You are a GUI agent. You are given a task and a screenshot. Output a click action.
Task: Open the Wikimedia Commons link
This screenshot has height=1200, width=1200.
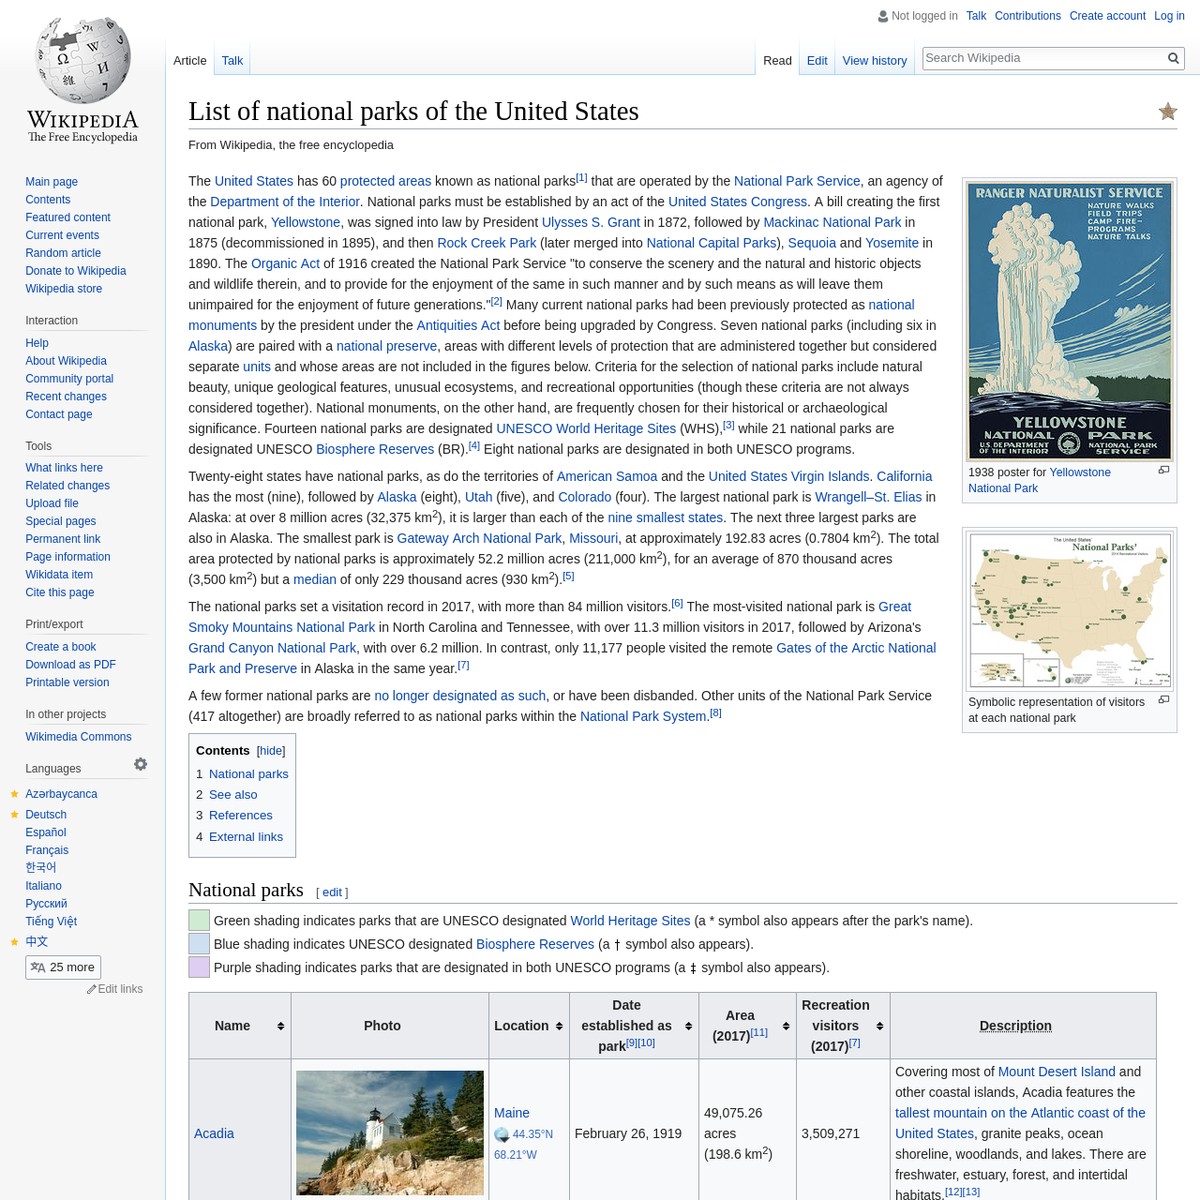78,737
